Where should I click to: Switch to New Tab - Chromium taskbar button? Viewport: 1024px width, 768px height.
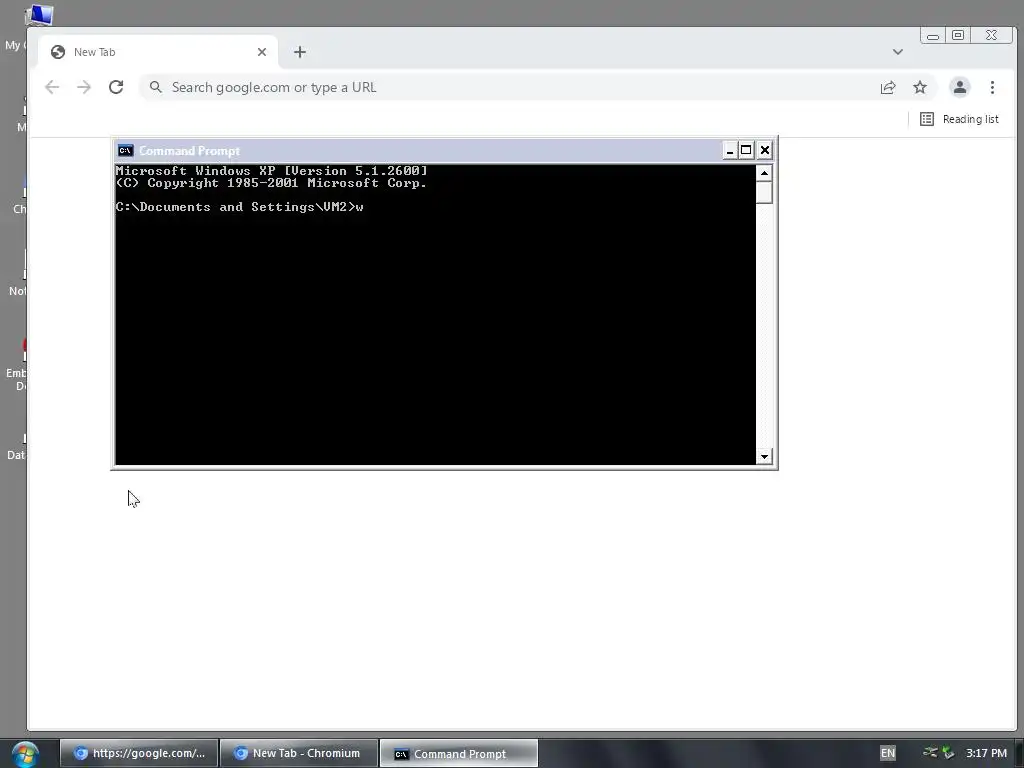[299, 753]
